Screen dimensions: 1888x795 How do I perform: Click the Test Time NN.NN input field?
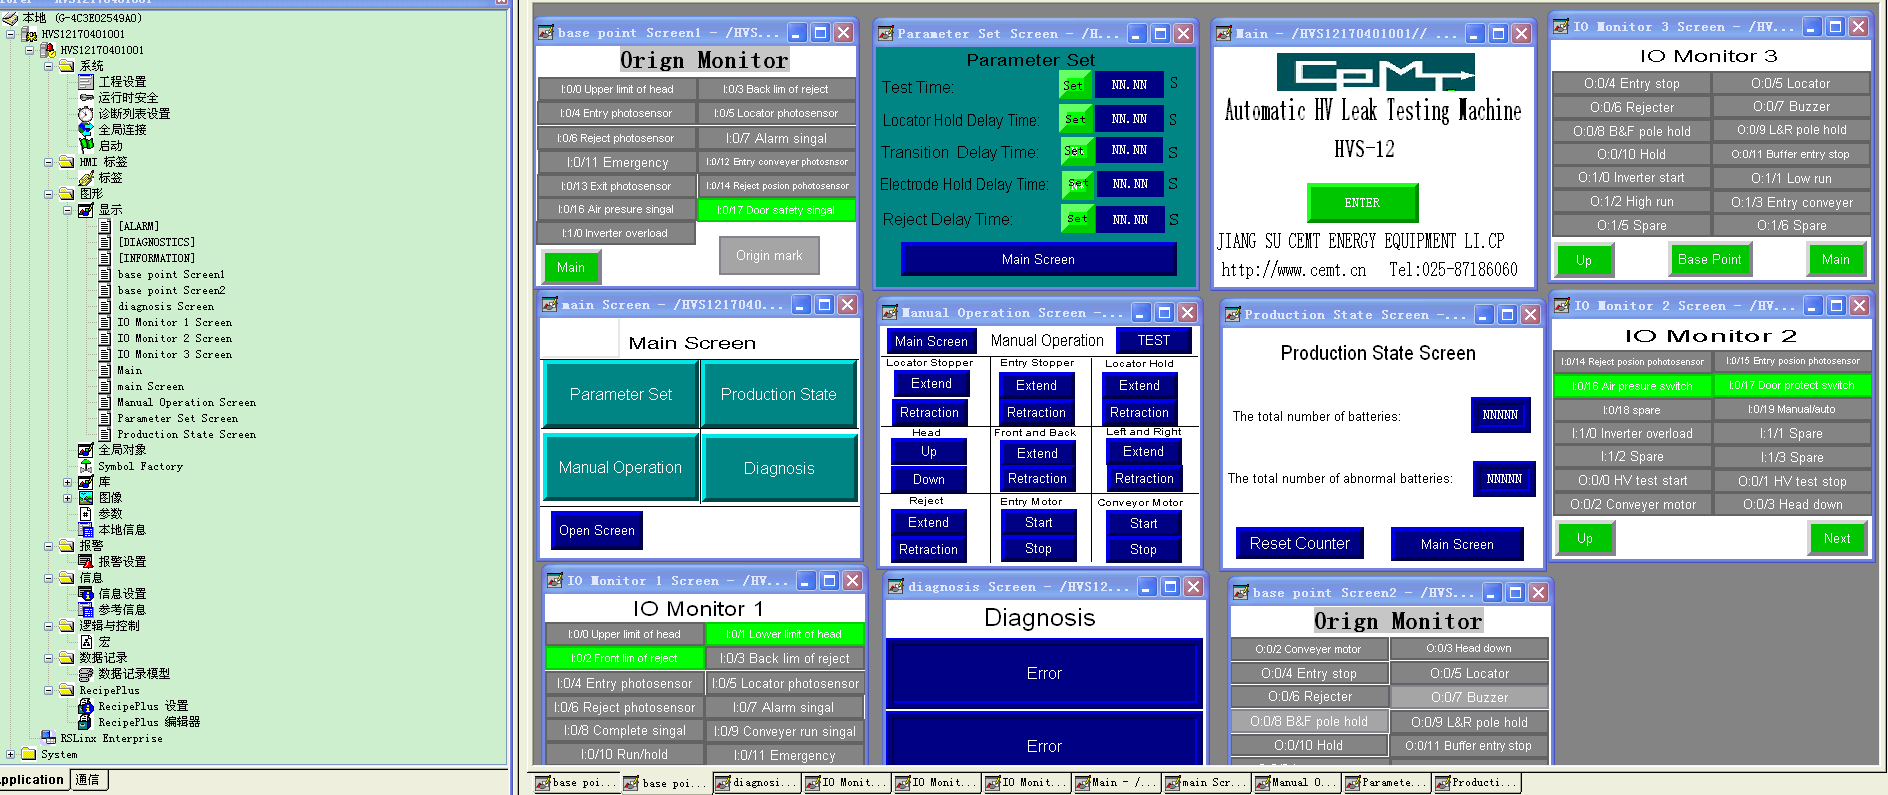pyautogui.click(x=1129, y=86)
